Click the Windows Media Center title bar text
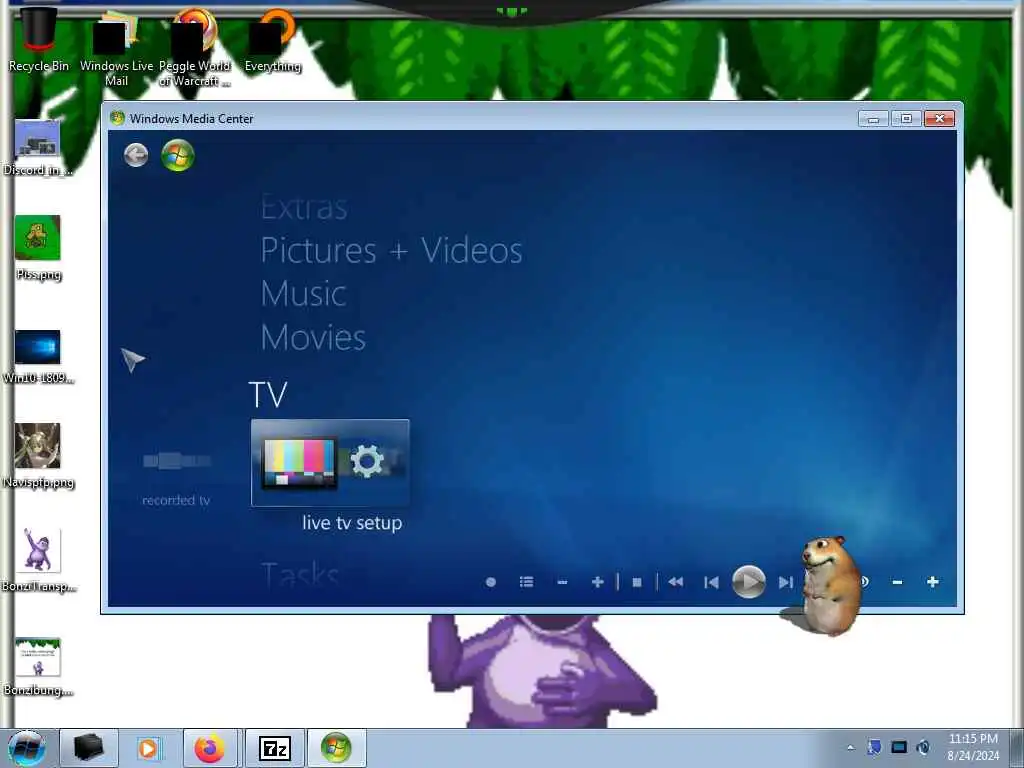Screen dimensions: 1024x768 tap(191, 119)
